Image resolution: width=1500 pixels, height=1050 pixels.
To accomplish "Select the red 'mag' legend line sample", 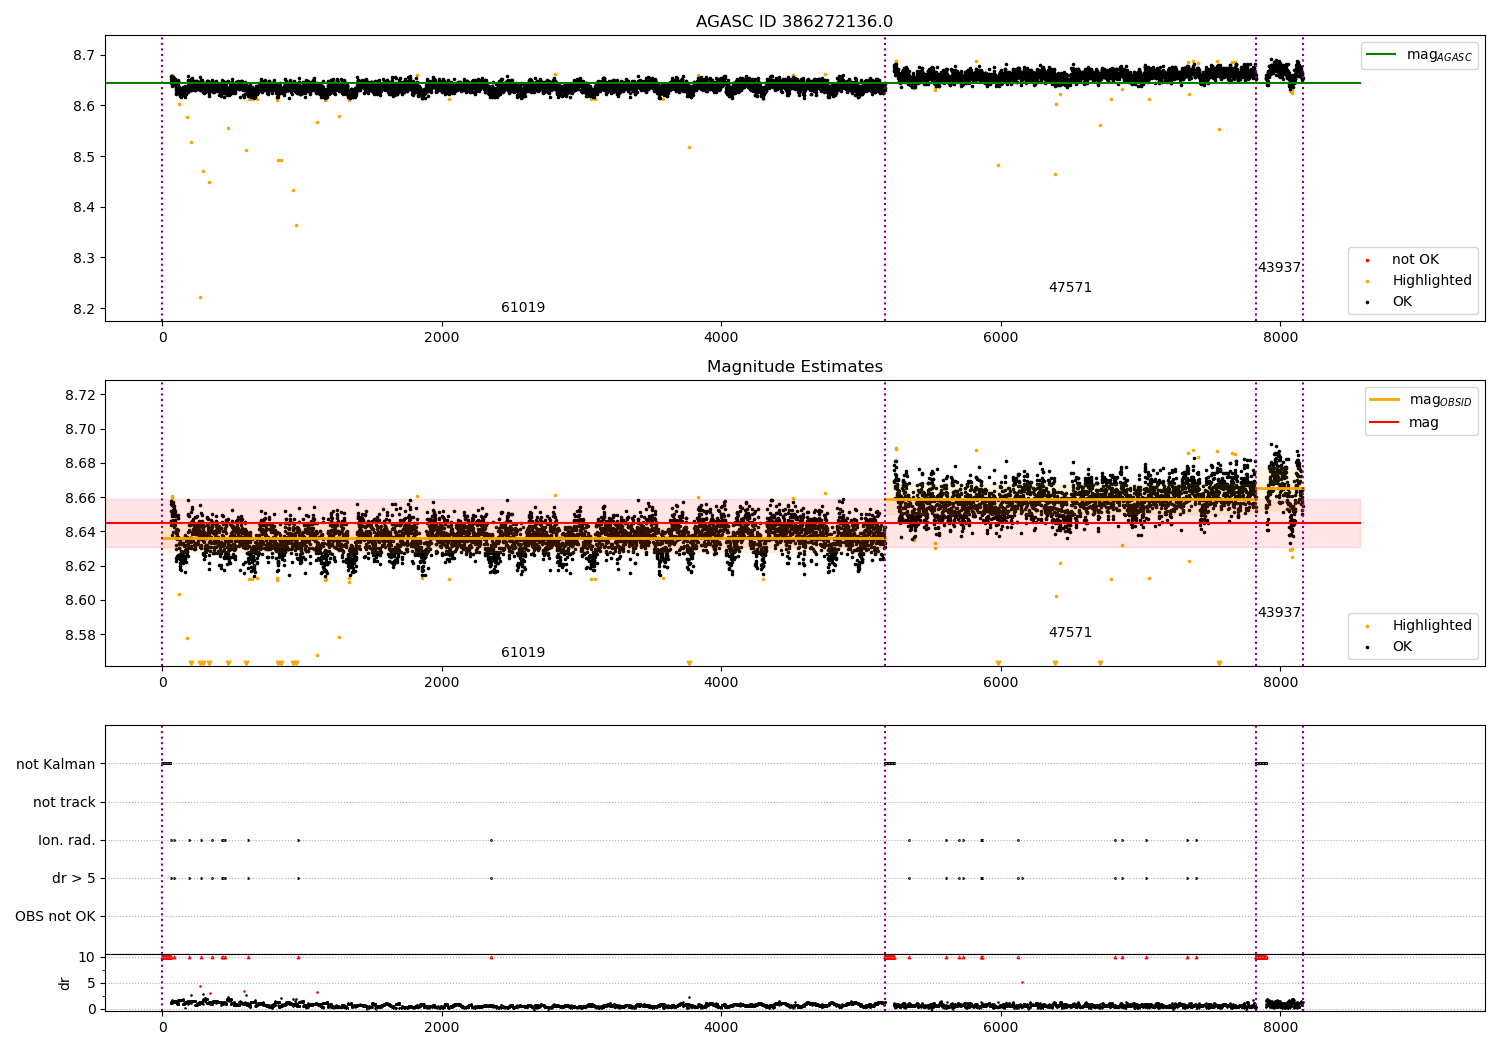I will [1385, 422].
